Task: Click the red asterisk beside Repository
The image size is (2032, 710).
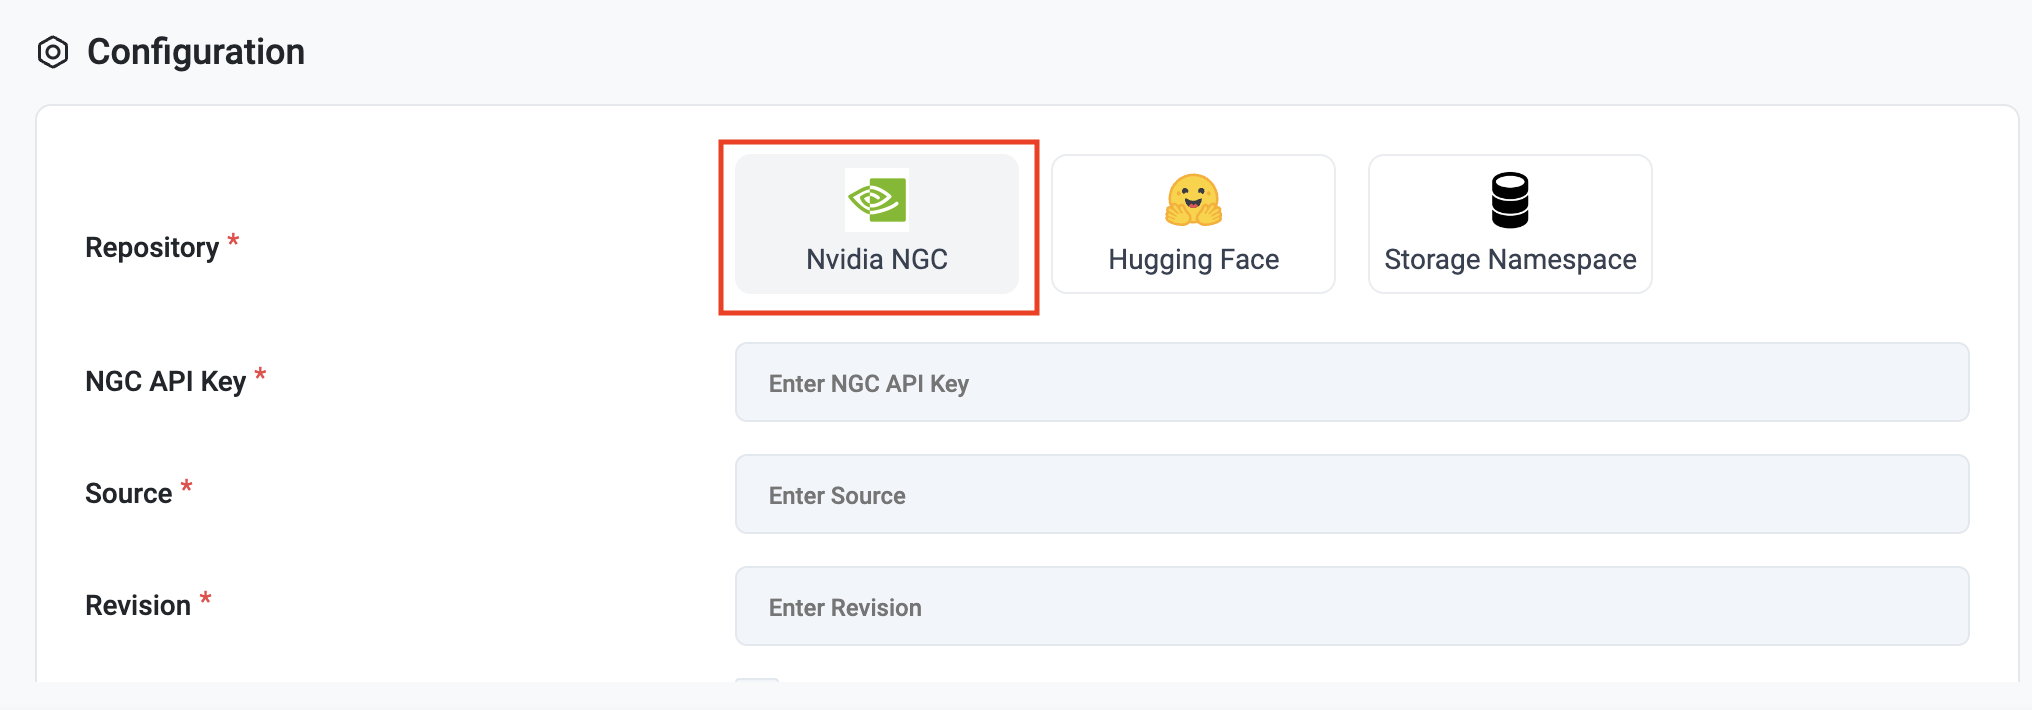Action: [233, 241]
